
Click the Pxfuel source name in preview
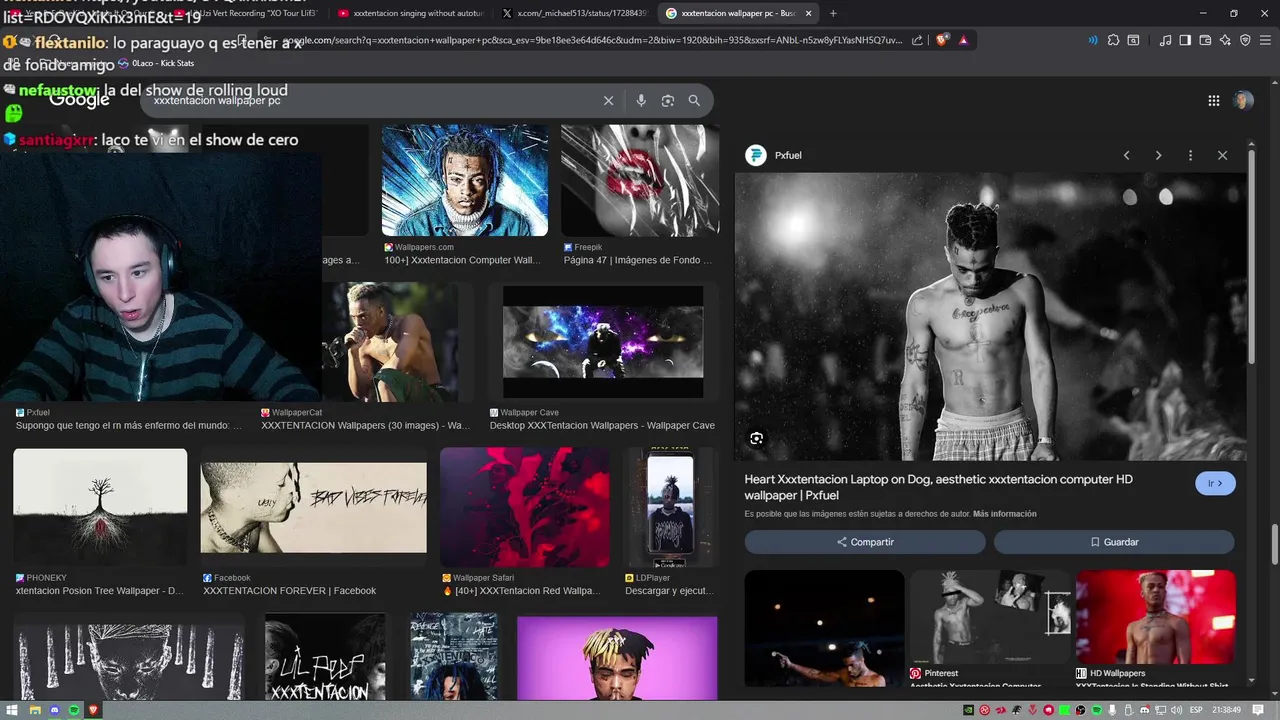point(788,155)
